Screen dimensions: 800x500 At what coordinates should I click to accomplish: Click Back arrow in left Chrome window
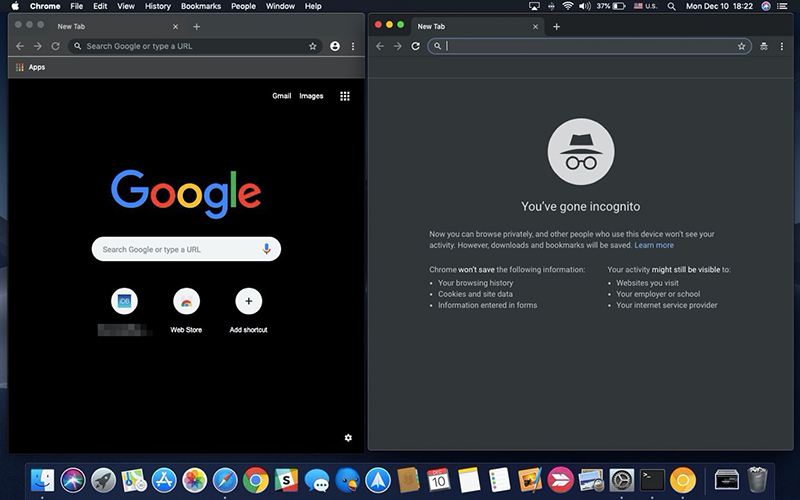coord(20,46)
